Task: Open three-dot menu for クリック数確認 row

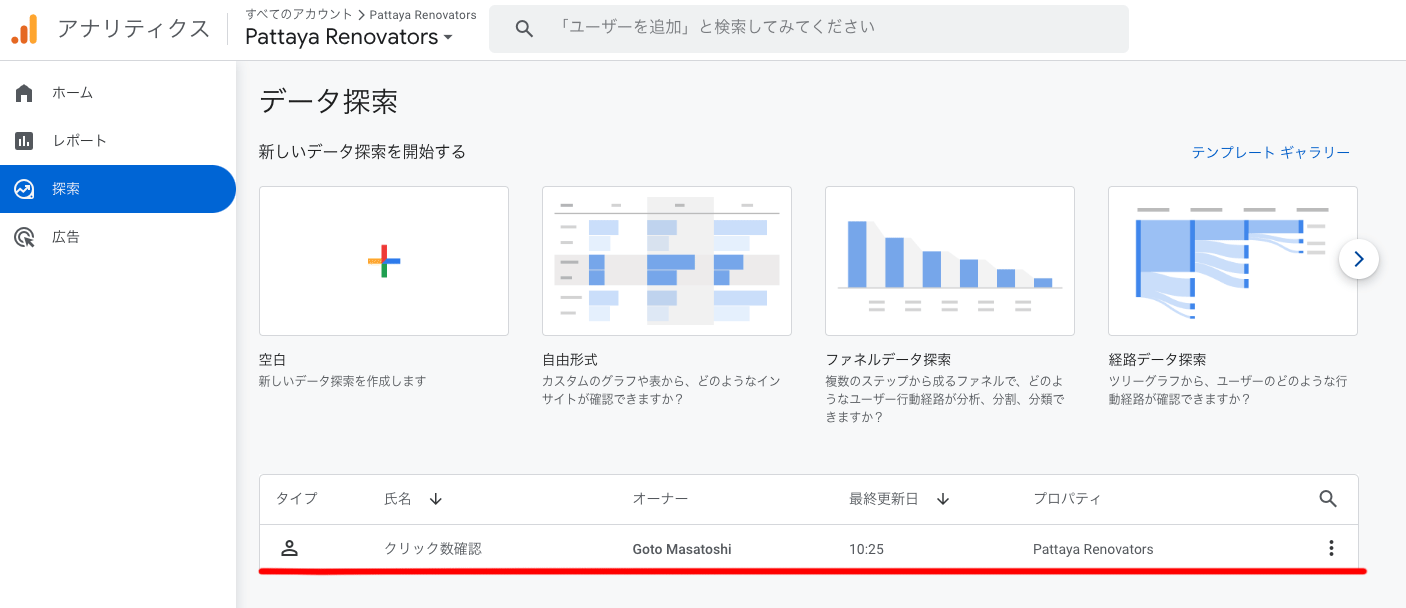Action: pos(1330,548)
